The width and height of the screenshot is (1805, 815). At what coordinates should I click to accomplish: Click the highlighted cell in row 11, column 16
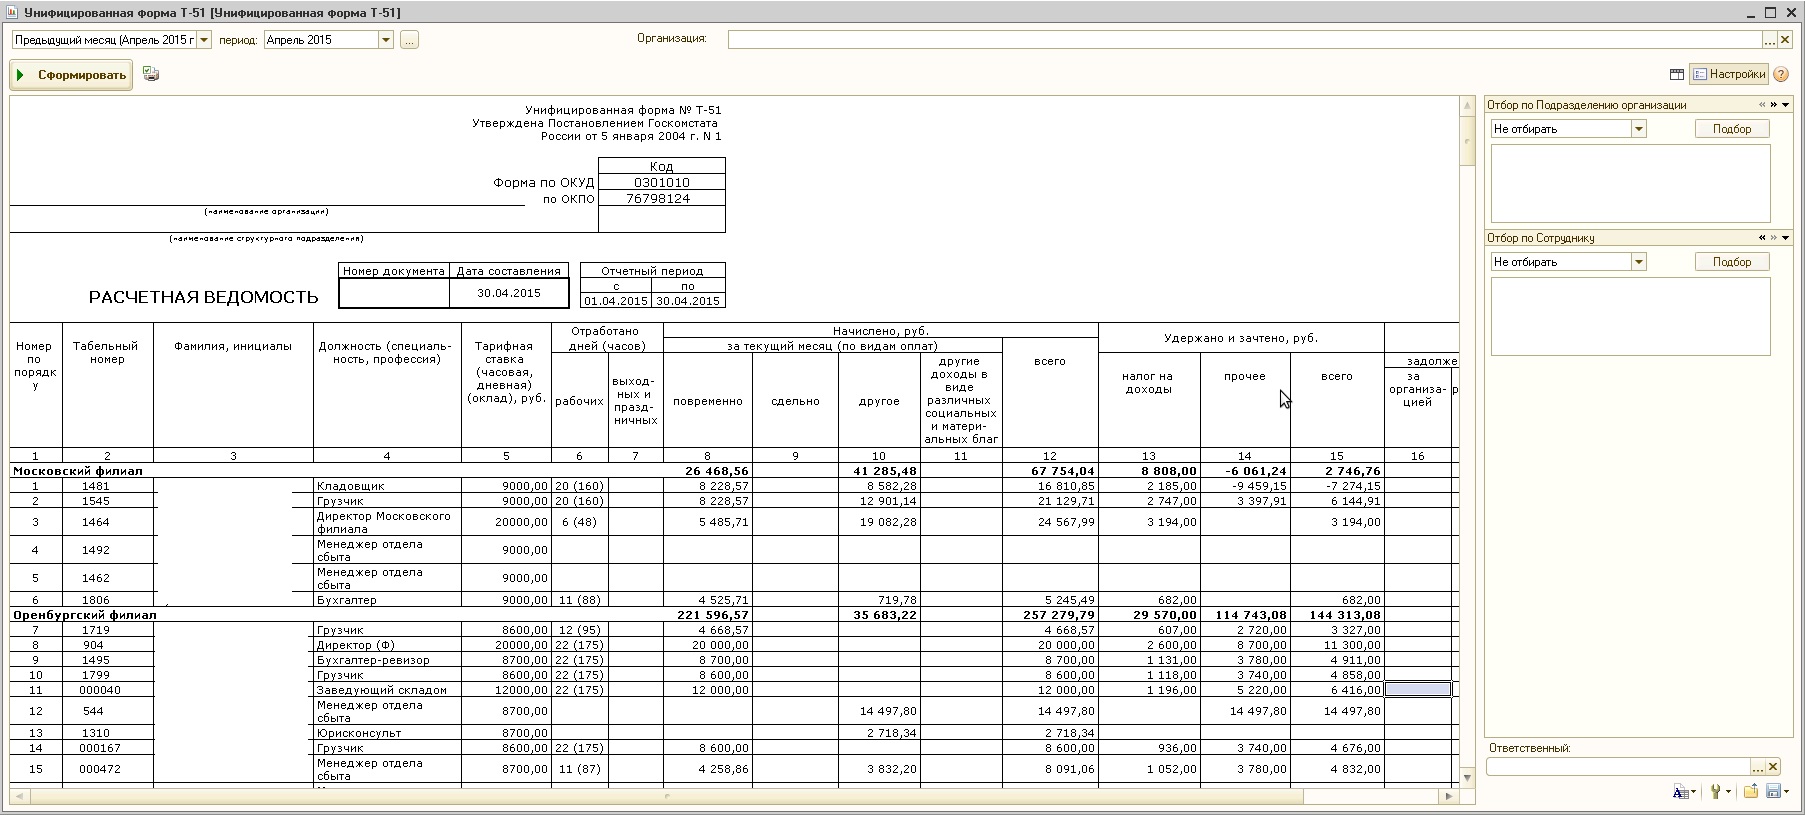click(1417, 690)
